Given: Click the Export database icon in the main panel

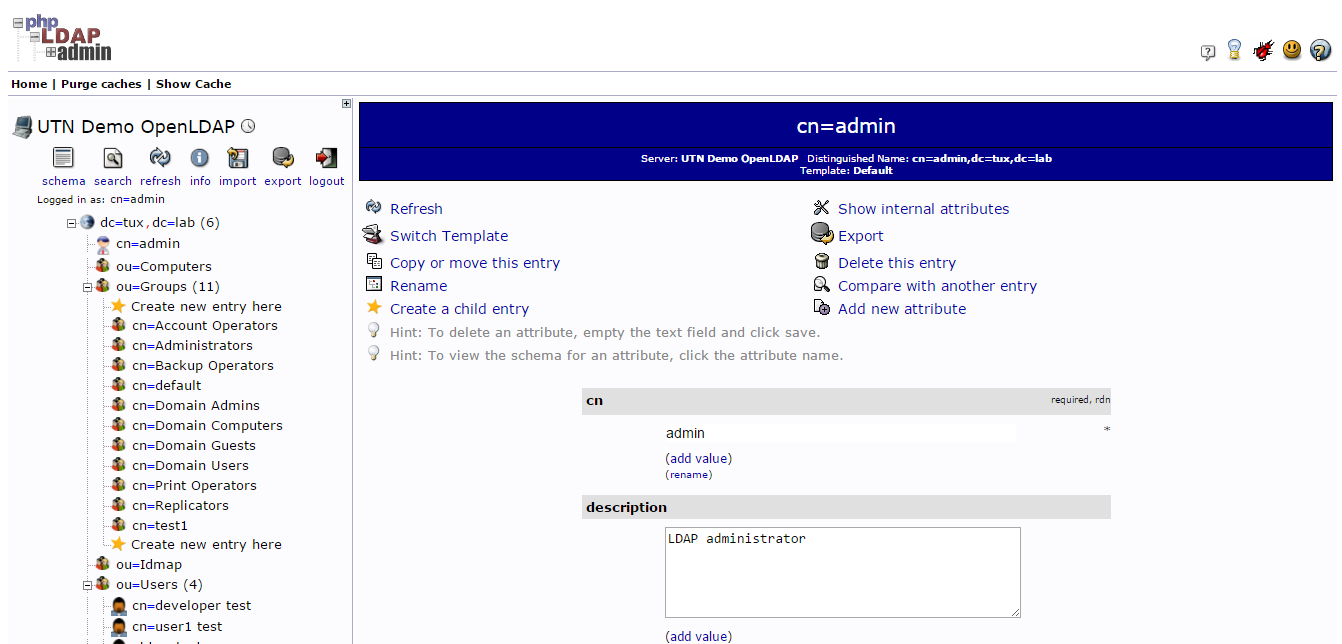Looking at the screenshot, I should (x=822, y=235).
